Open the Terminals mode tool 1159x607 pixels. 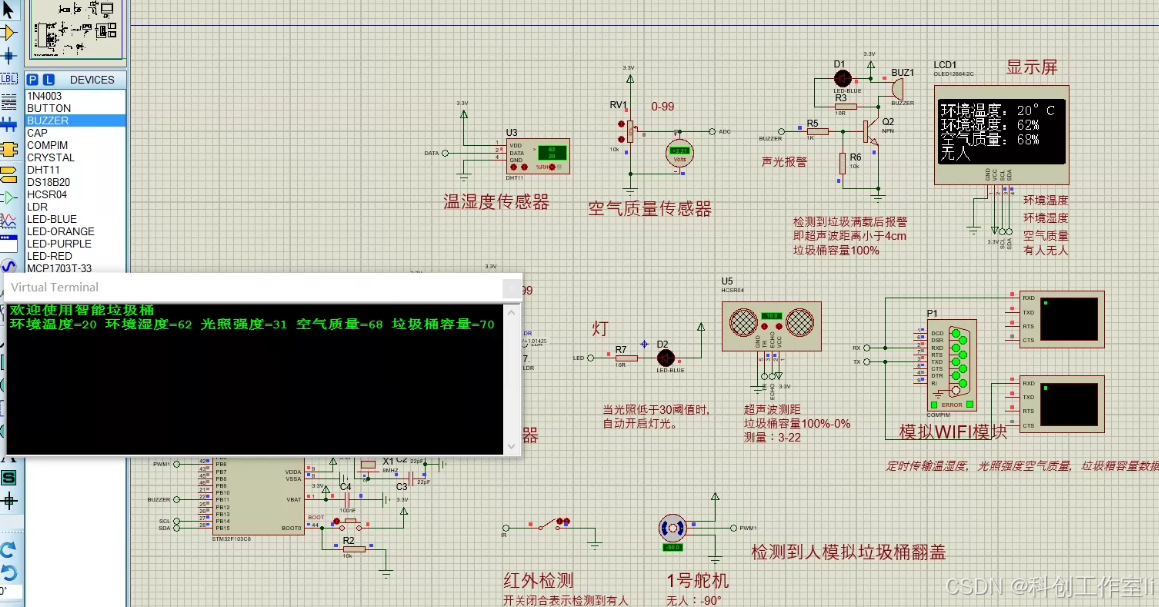tap(8, 174)
